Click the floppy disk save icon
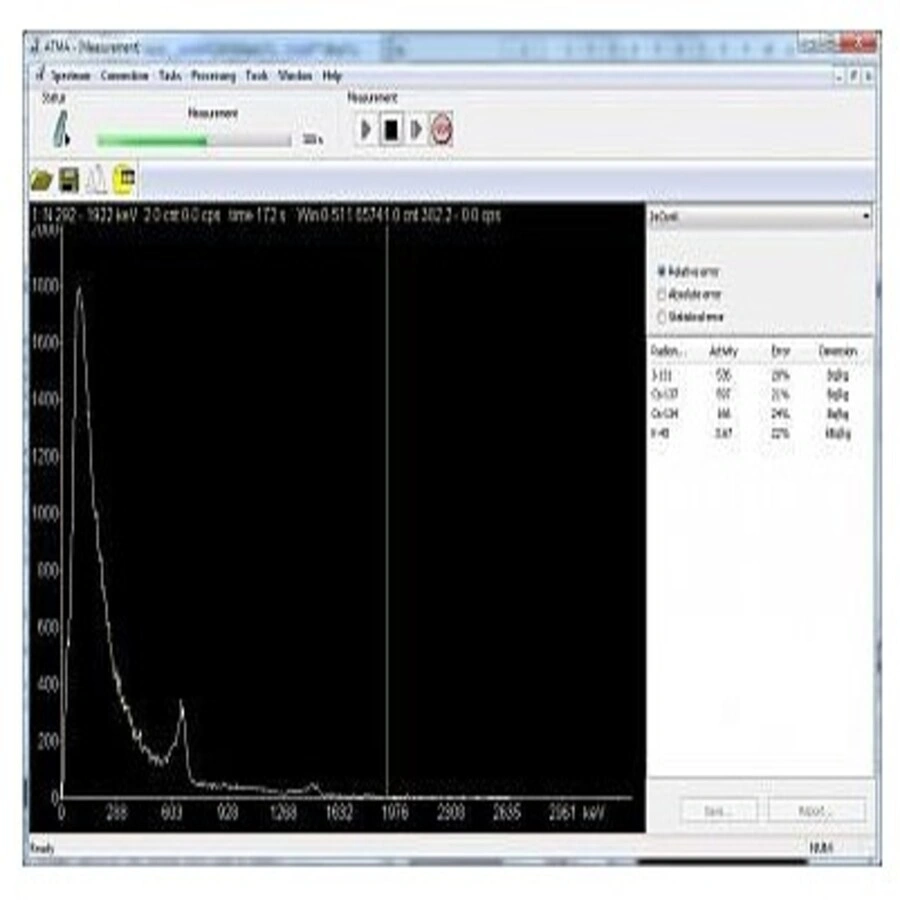Image resolution: width=900 pixels, height=900 pixels. point(69,179)
